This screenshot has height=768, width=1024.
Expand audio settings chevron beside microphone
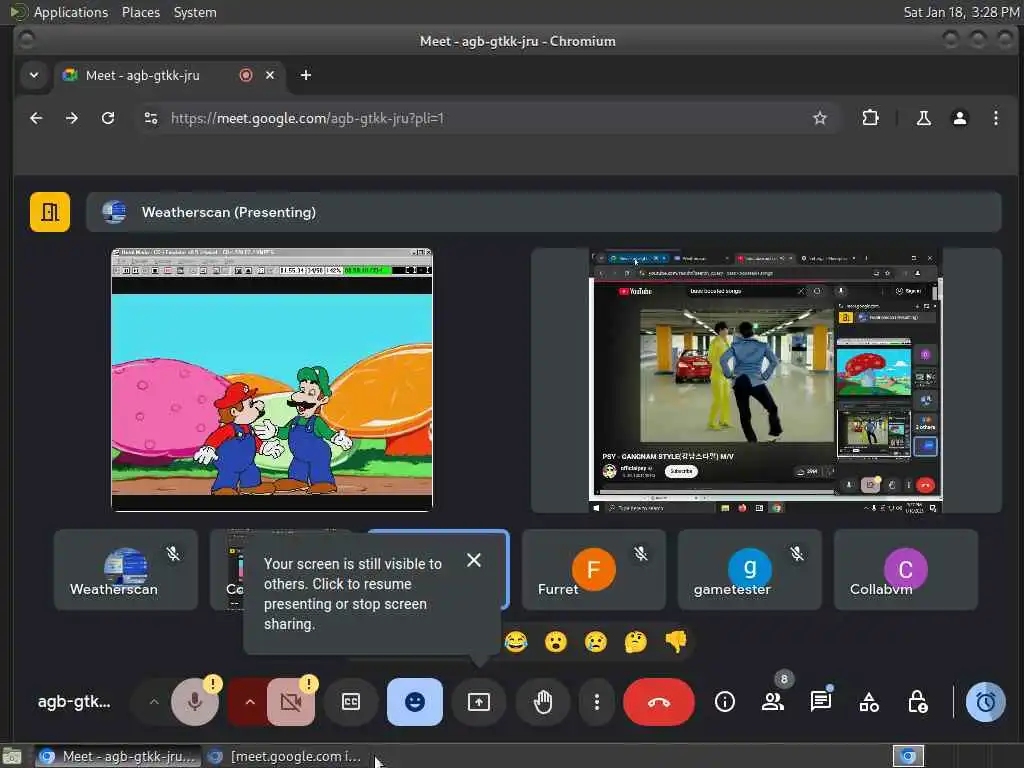click(153, 702)
